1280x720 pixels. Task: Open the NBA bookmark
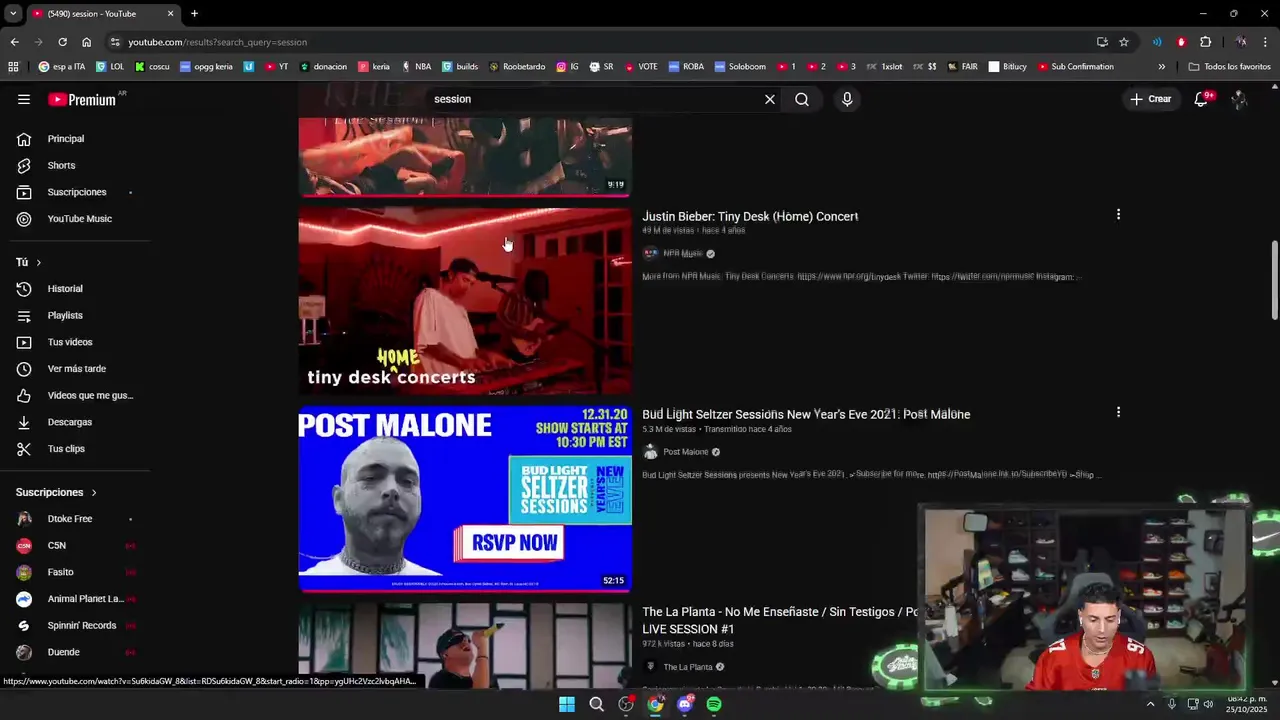point(416,67)
